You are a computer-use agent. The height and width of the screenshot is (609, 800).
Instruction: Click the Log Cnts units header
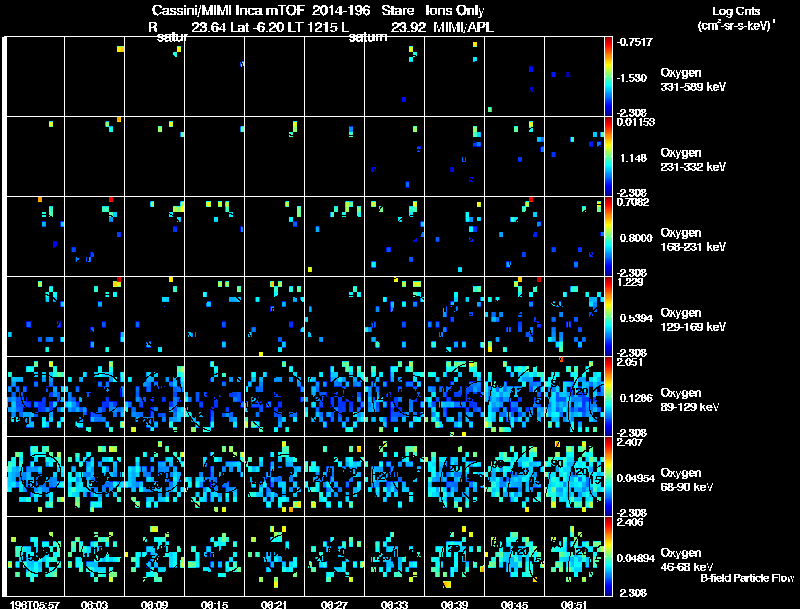[x=735, y=11]
